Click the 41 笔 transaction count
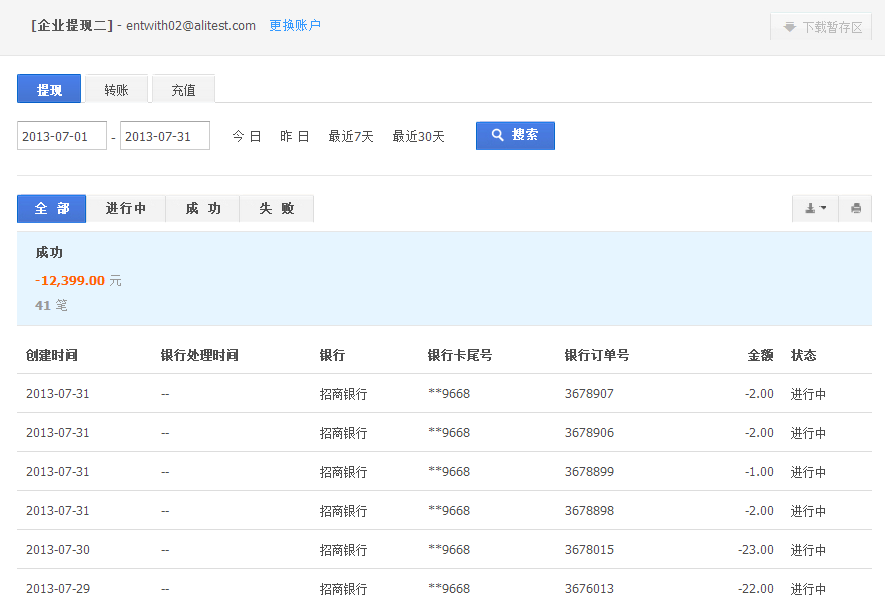 (51, 305)
